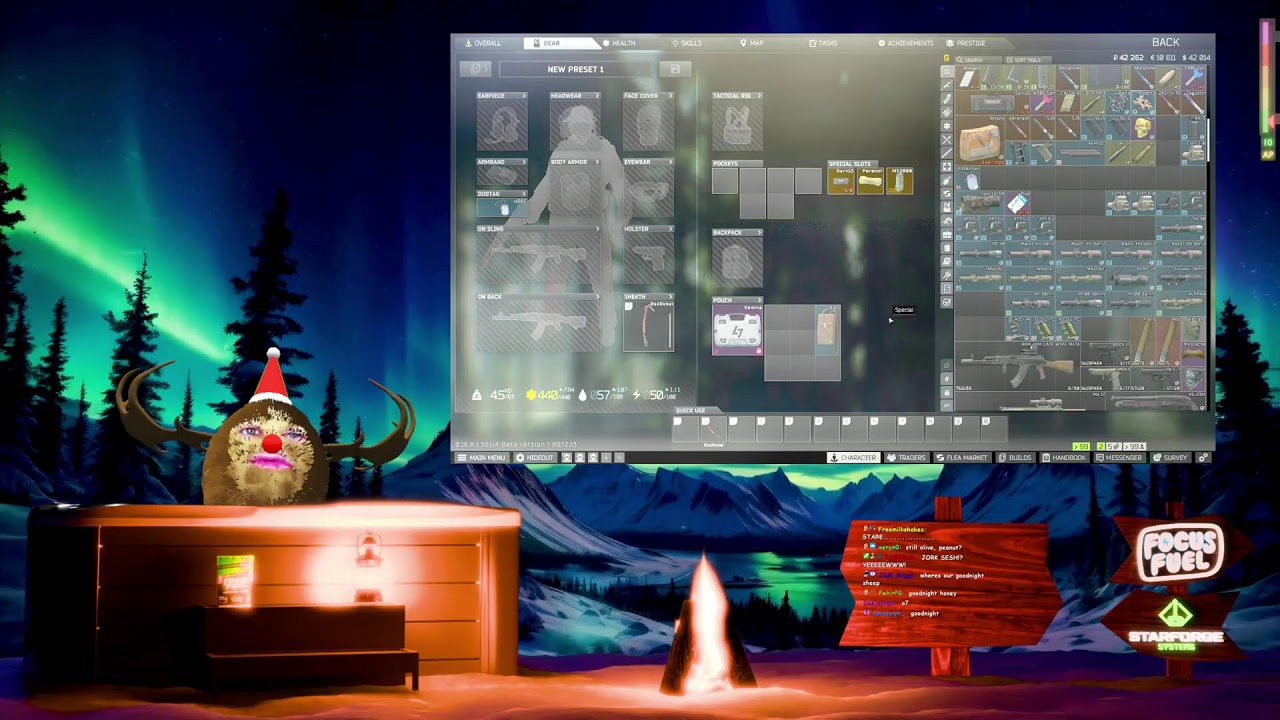Screen dimensions: 1280x720
Task: Expand the Holster slot arrow
Action: pos(670,229)
